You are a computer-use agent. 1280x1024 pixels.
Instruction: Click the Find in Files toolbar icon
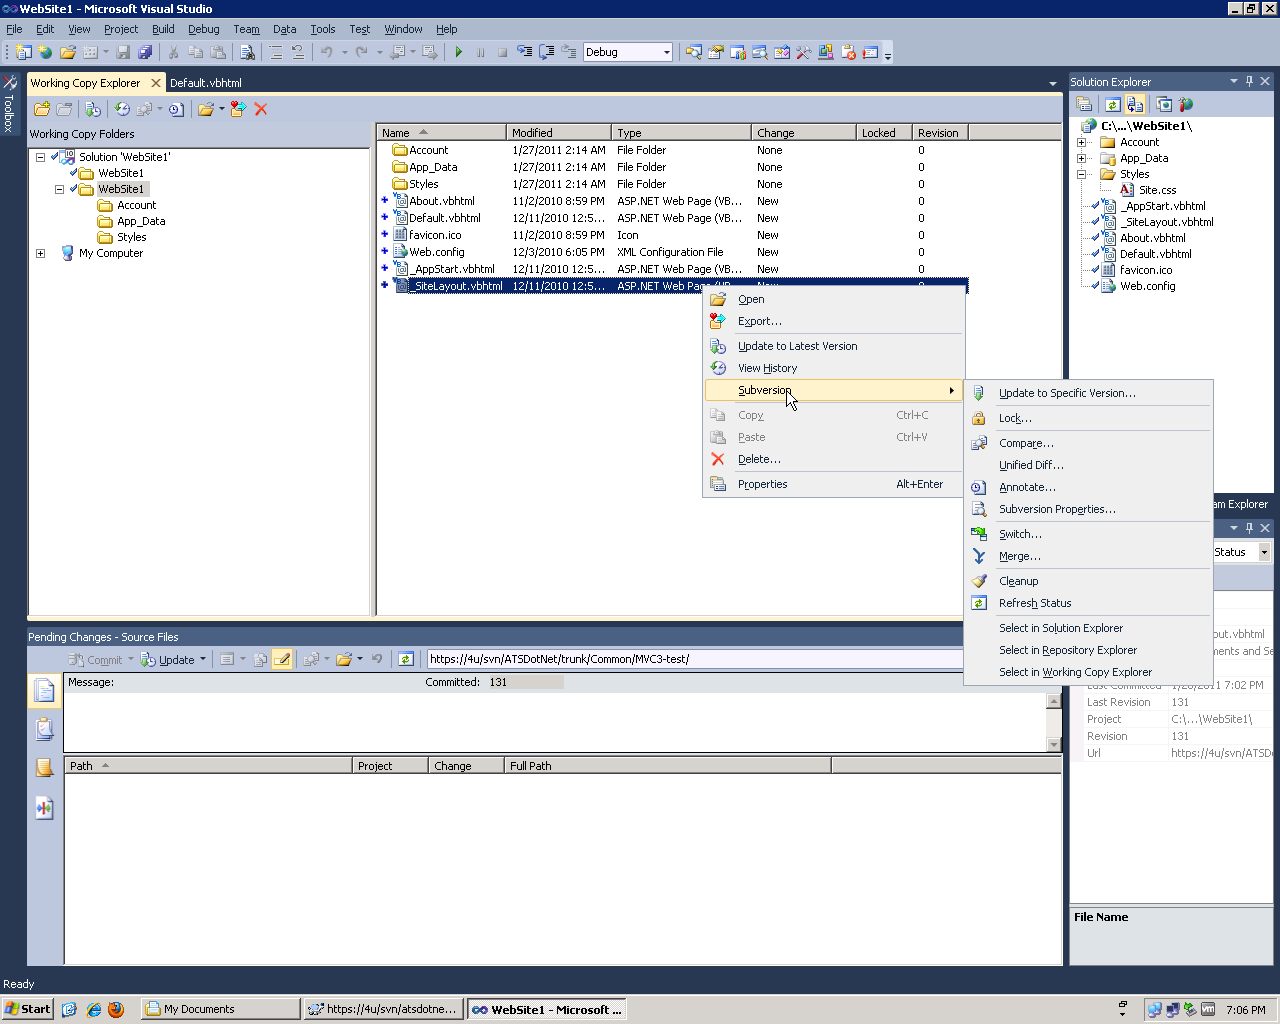[247, 52]
